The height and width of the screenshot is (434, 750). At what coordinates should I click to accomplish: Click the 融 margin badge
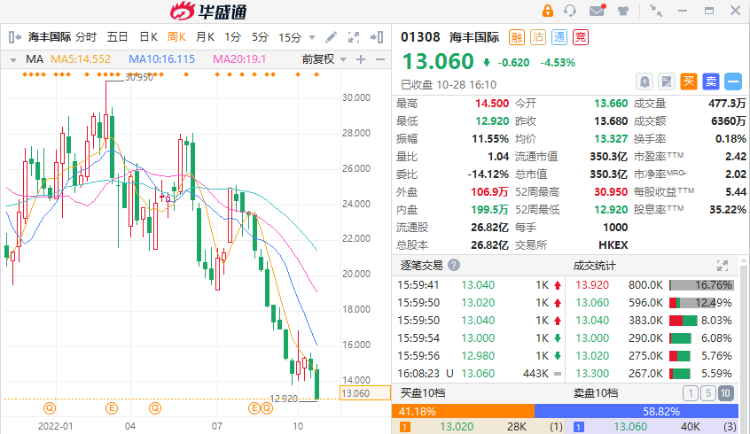coord(517,37)
